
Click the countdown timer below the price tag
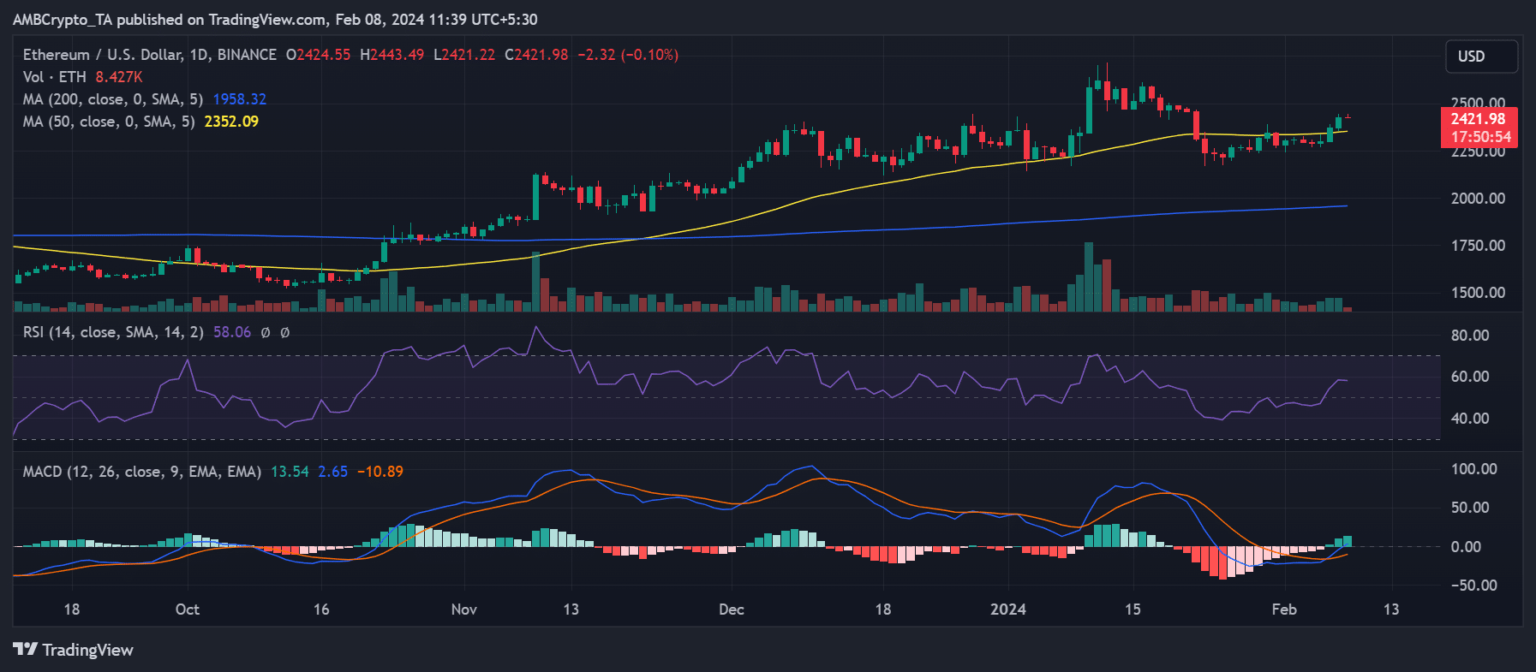click(x=1480, y=133)
